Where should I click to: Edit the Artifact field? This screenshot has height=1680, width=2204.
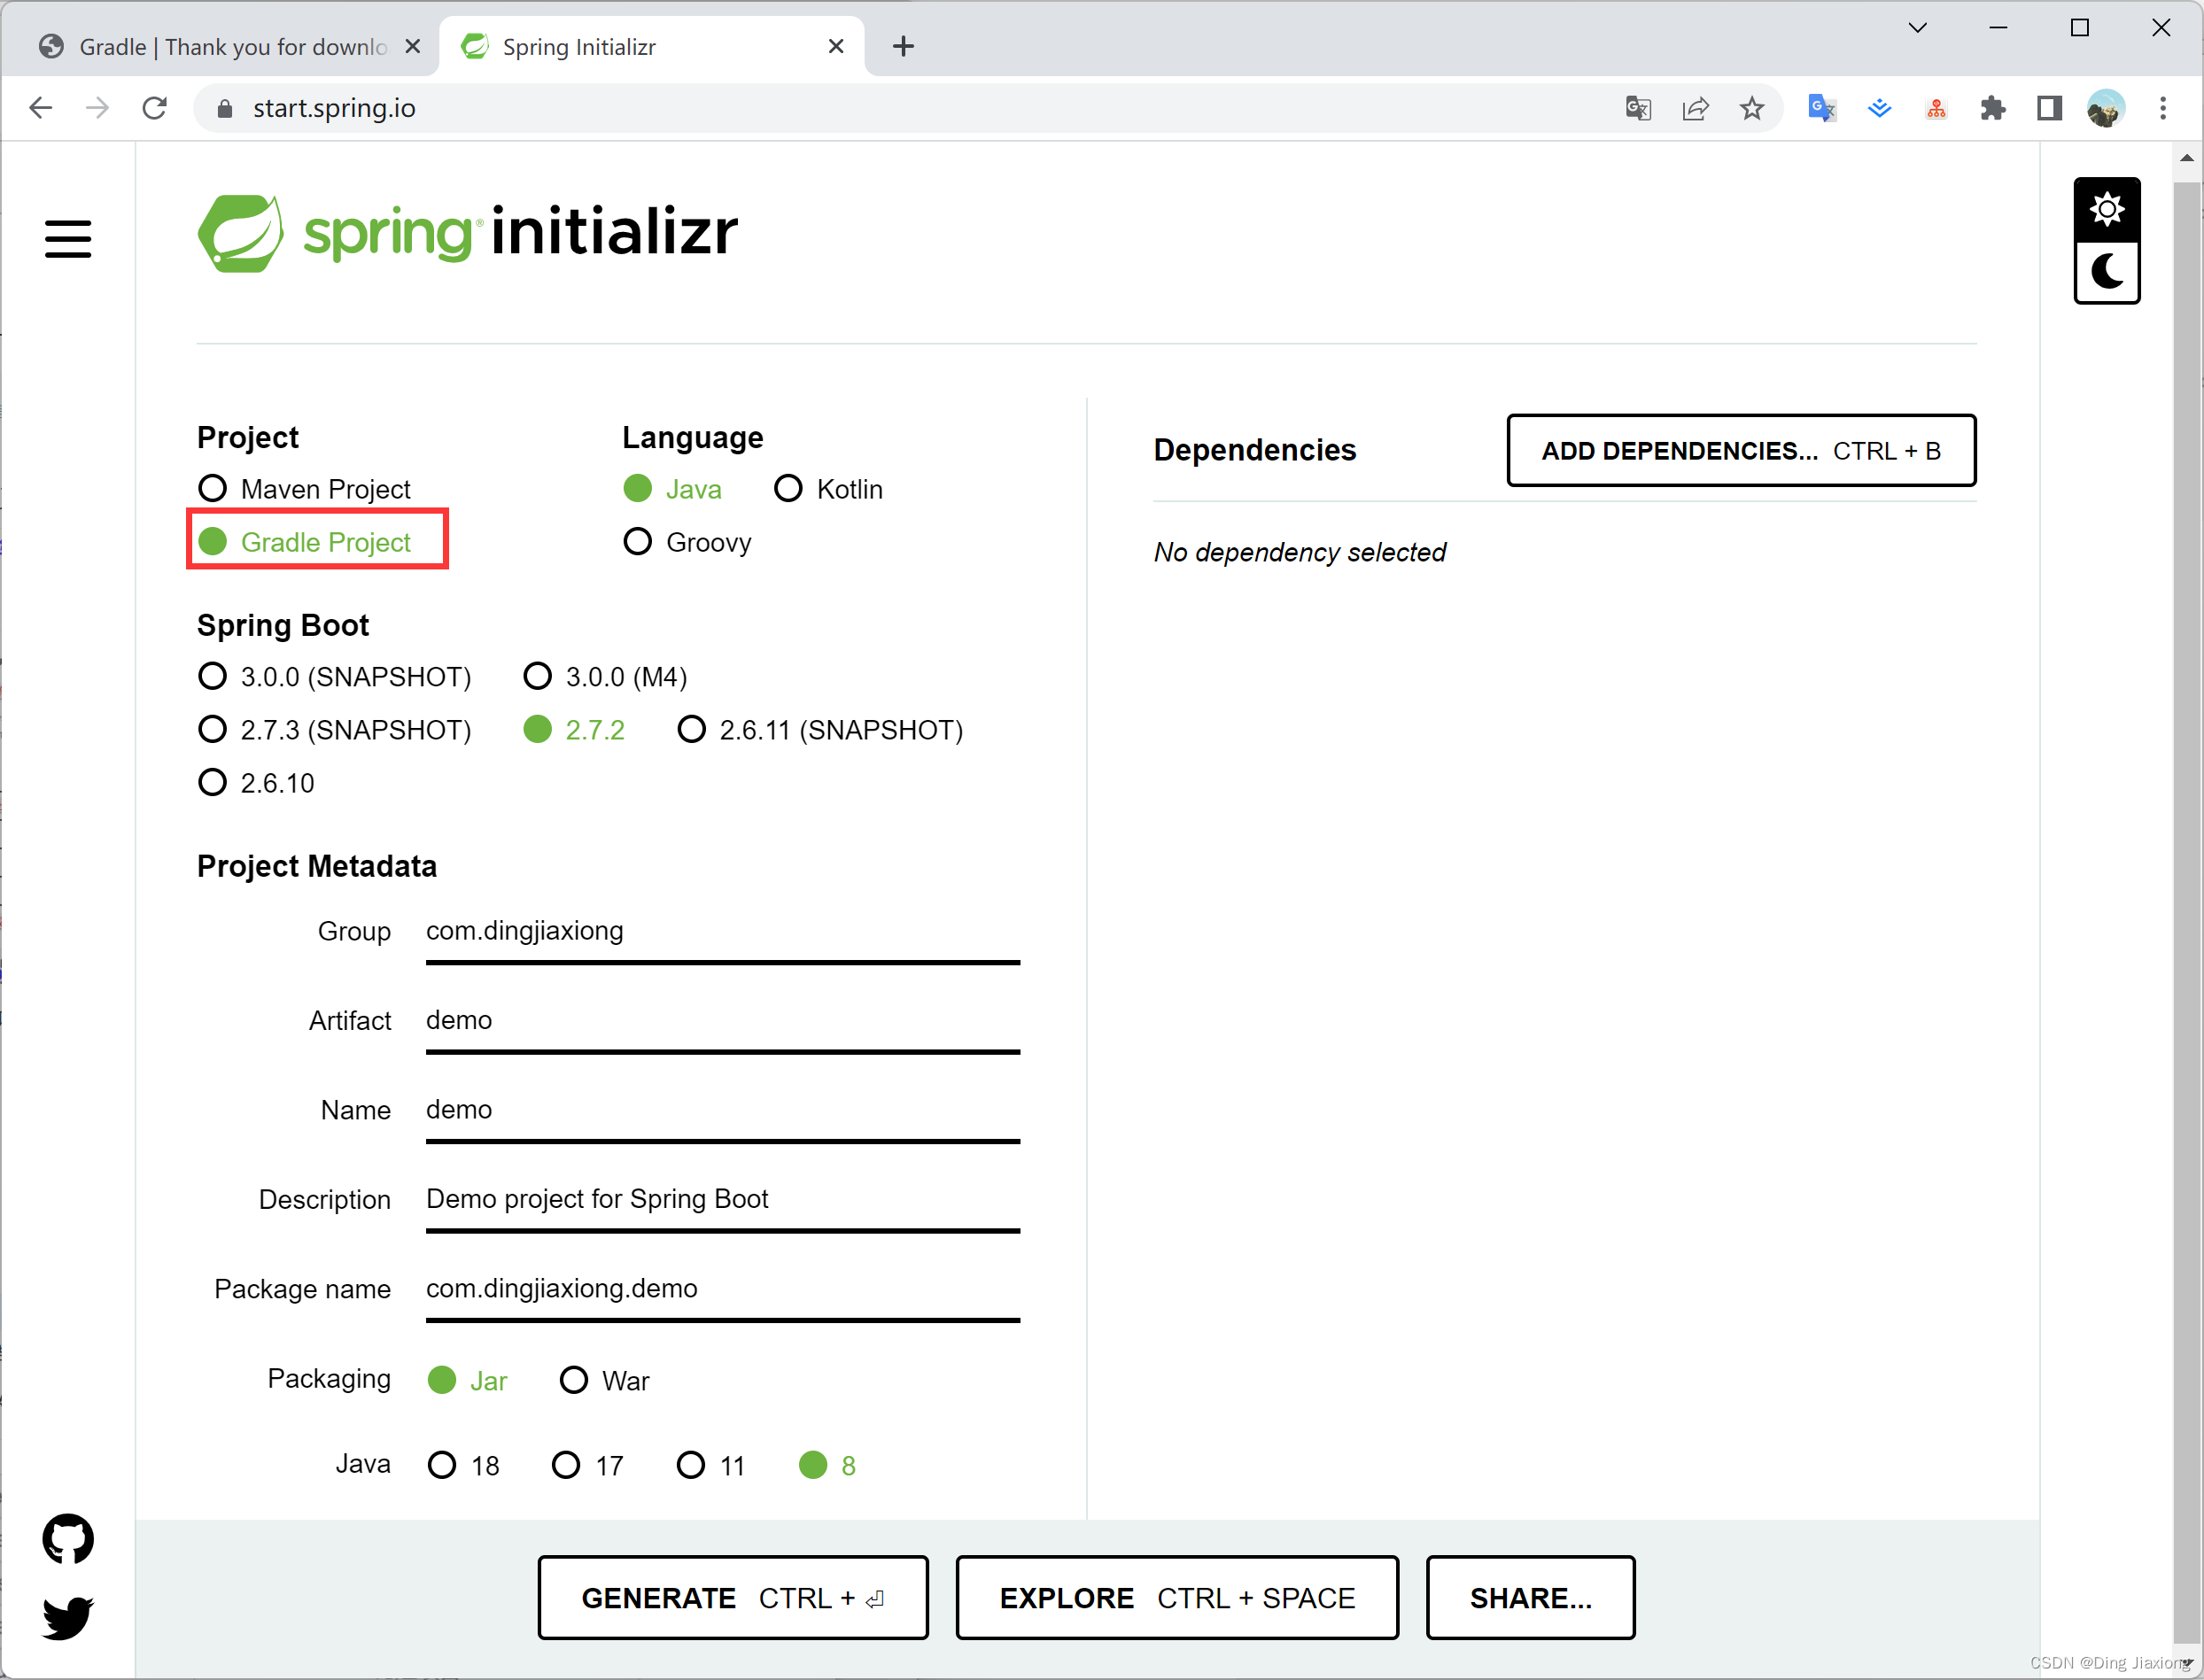tap(722, 1023)
